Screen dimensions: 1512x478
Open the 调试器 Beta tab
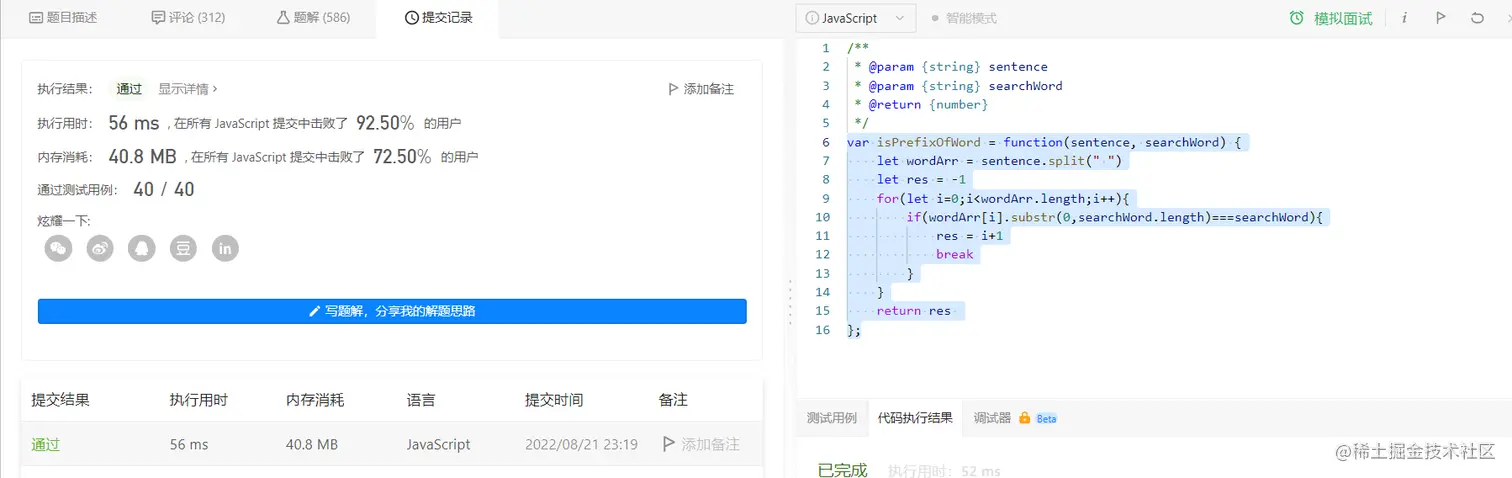click(1015, 418)
